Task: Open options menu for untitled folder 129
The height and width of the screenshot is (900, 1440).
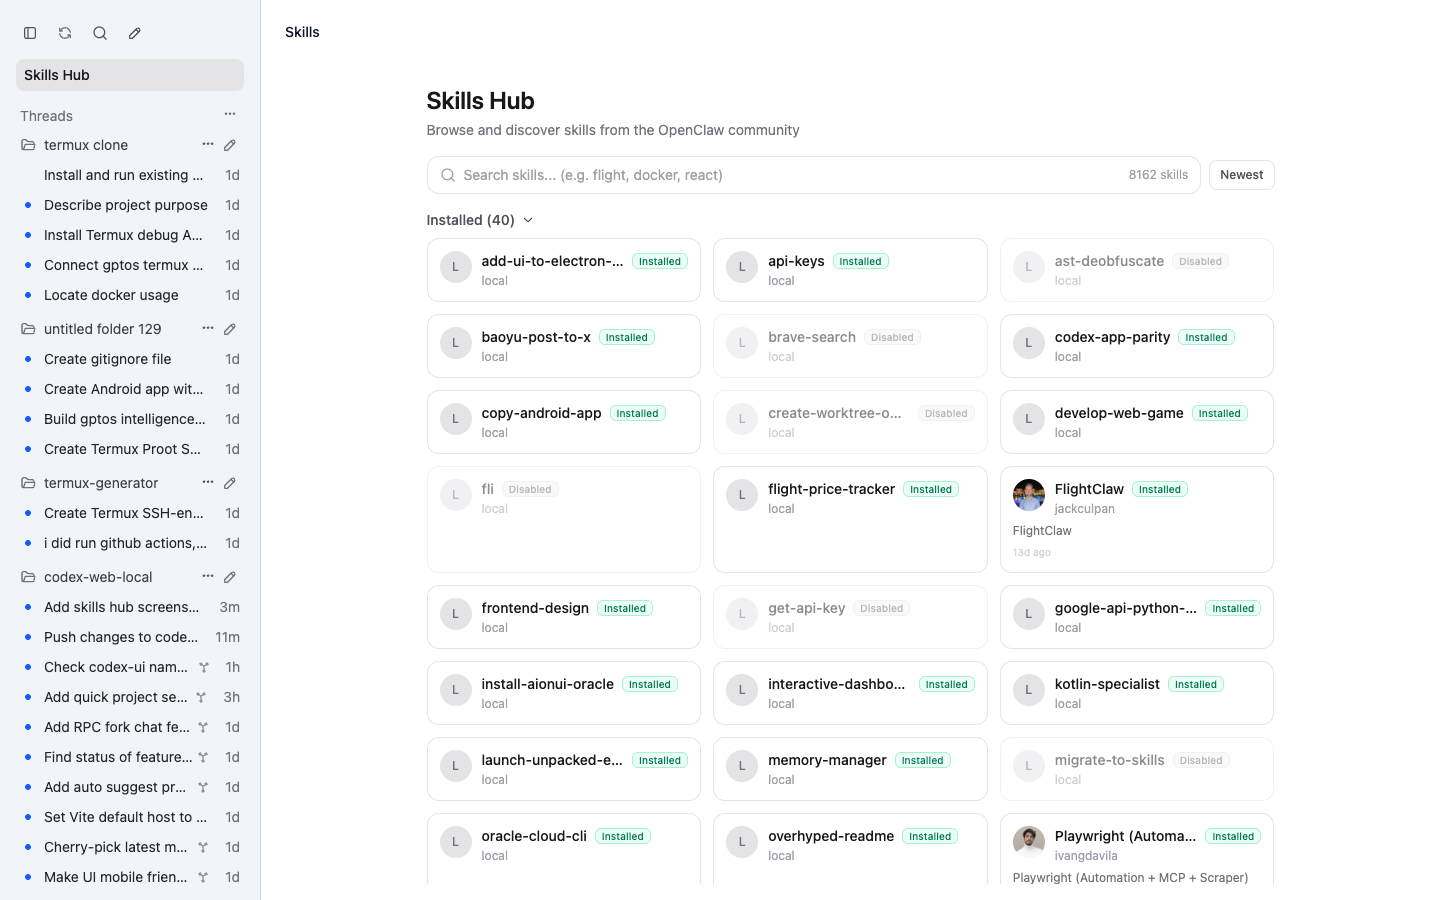Action: point(207,329)
